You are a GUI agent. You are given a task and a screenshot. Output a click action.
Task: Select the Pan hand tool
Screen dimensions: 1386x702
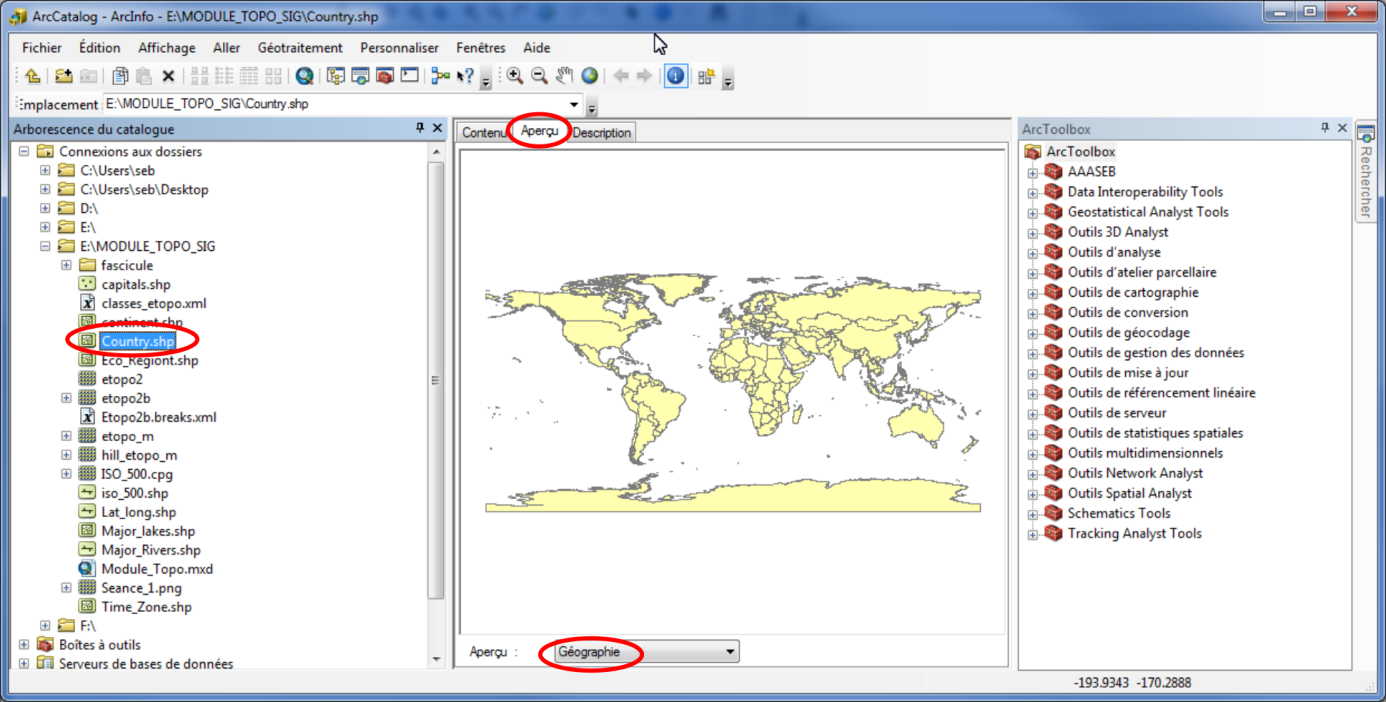565,76
